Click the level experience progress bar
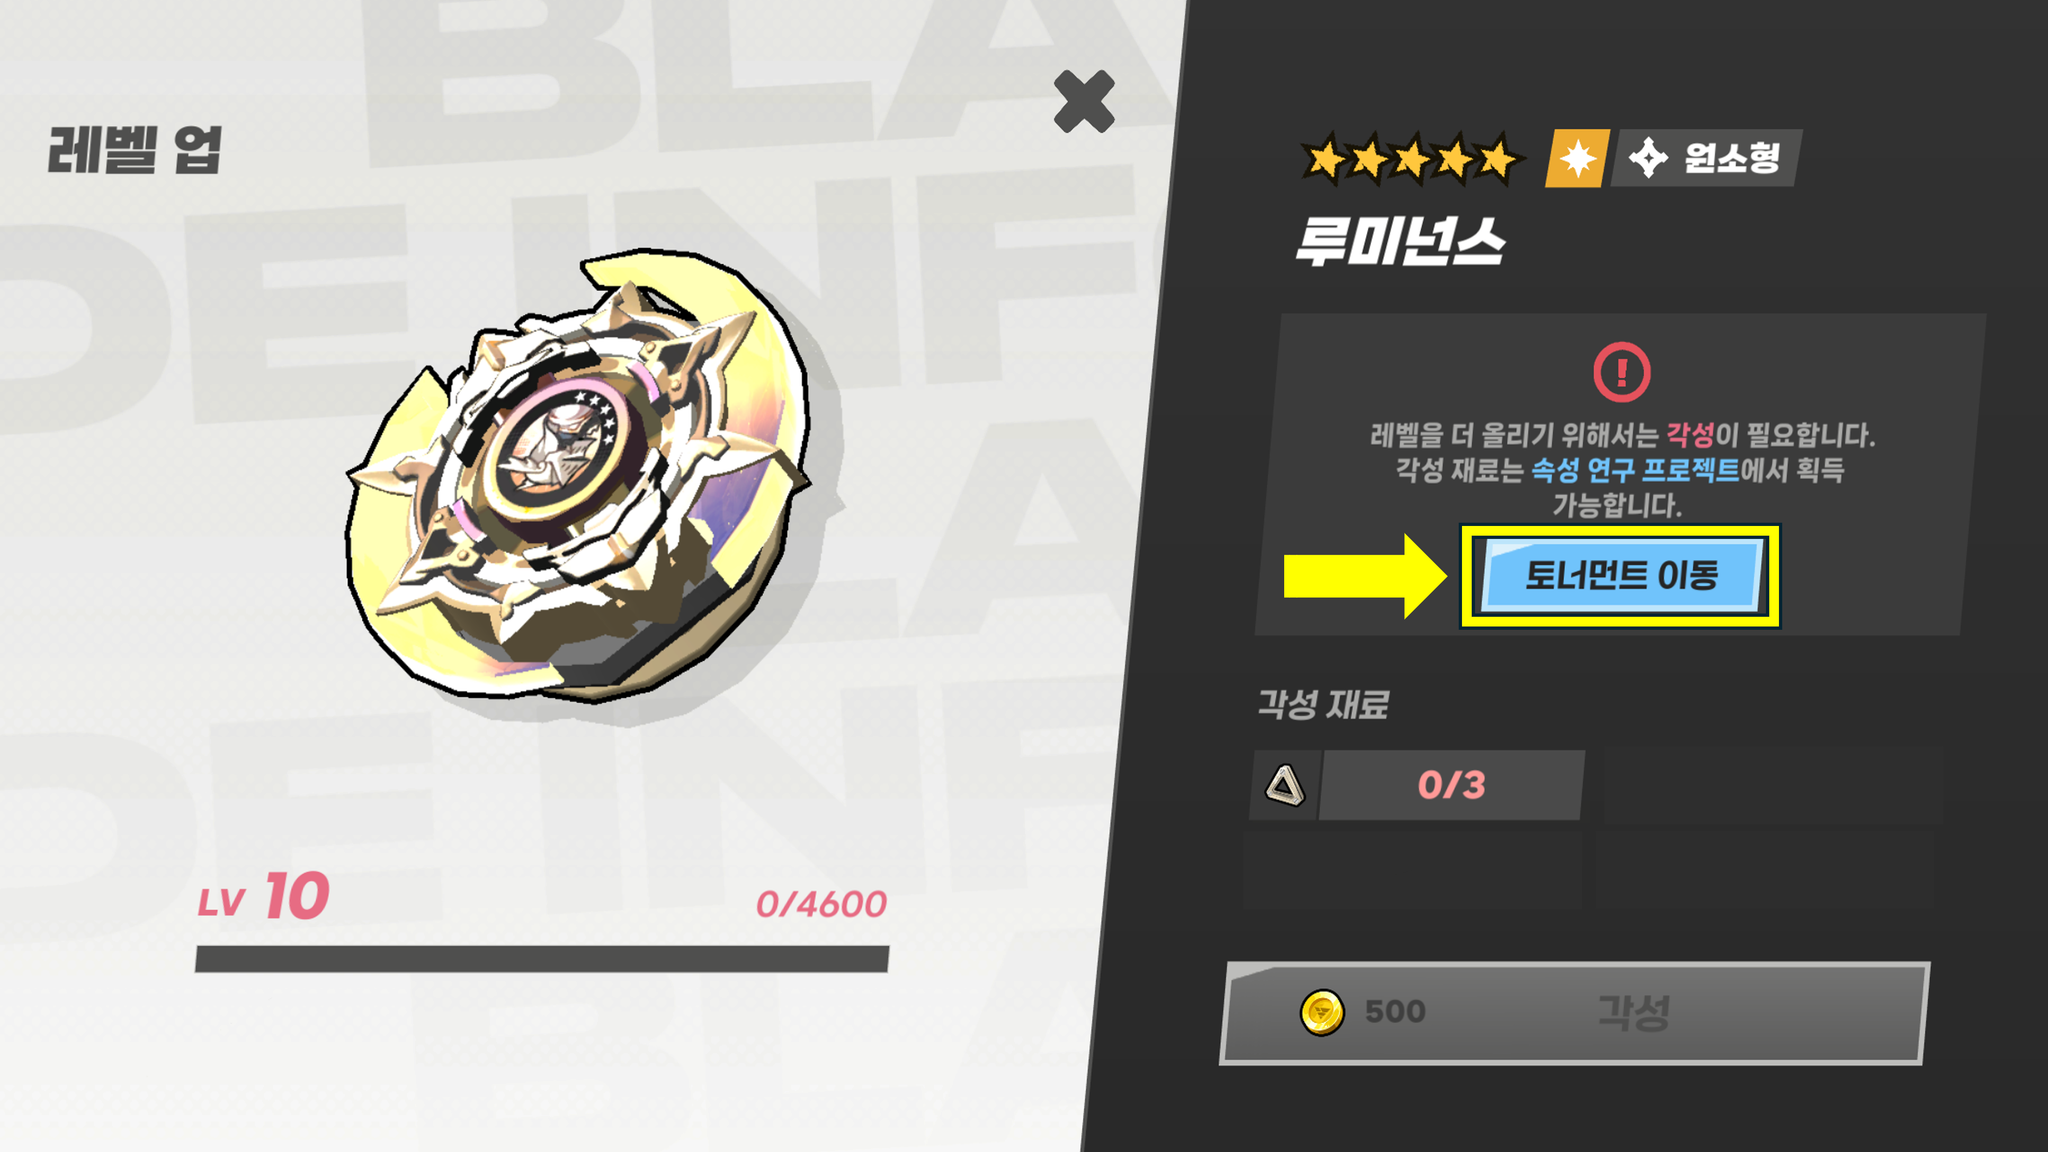This screenshot has width=2048, height=1152. [542, 959]
